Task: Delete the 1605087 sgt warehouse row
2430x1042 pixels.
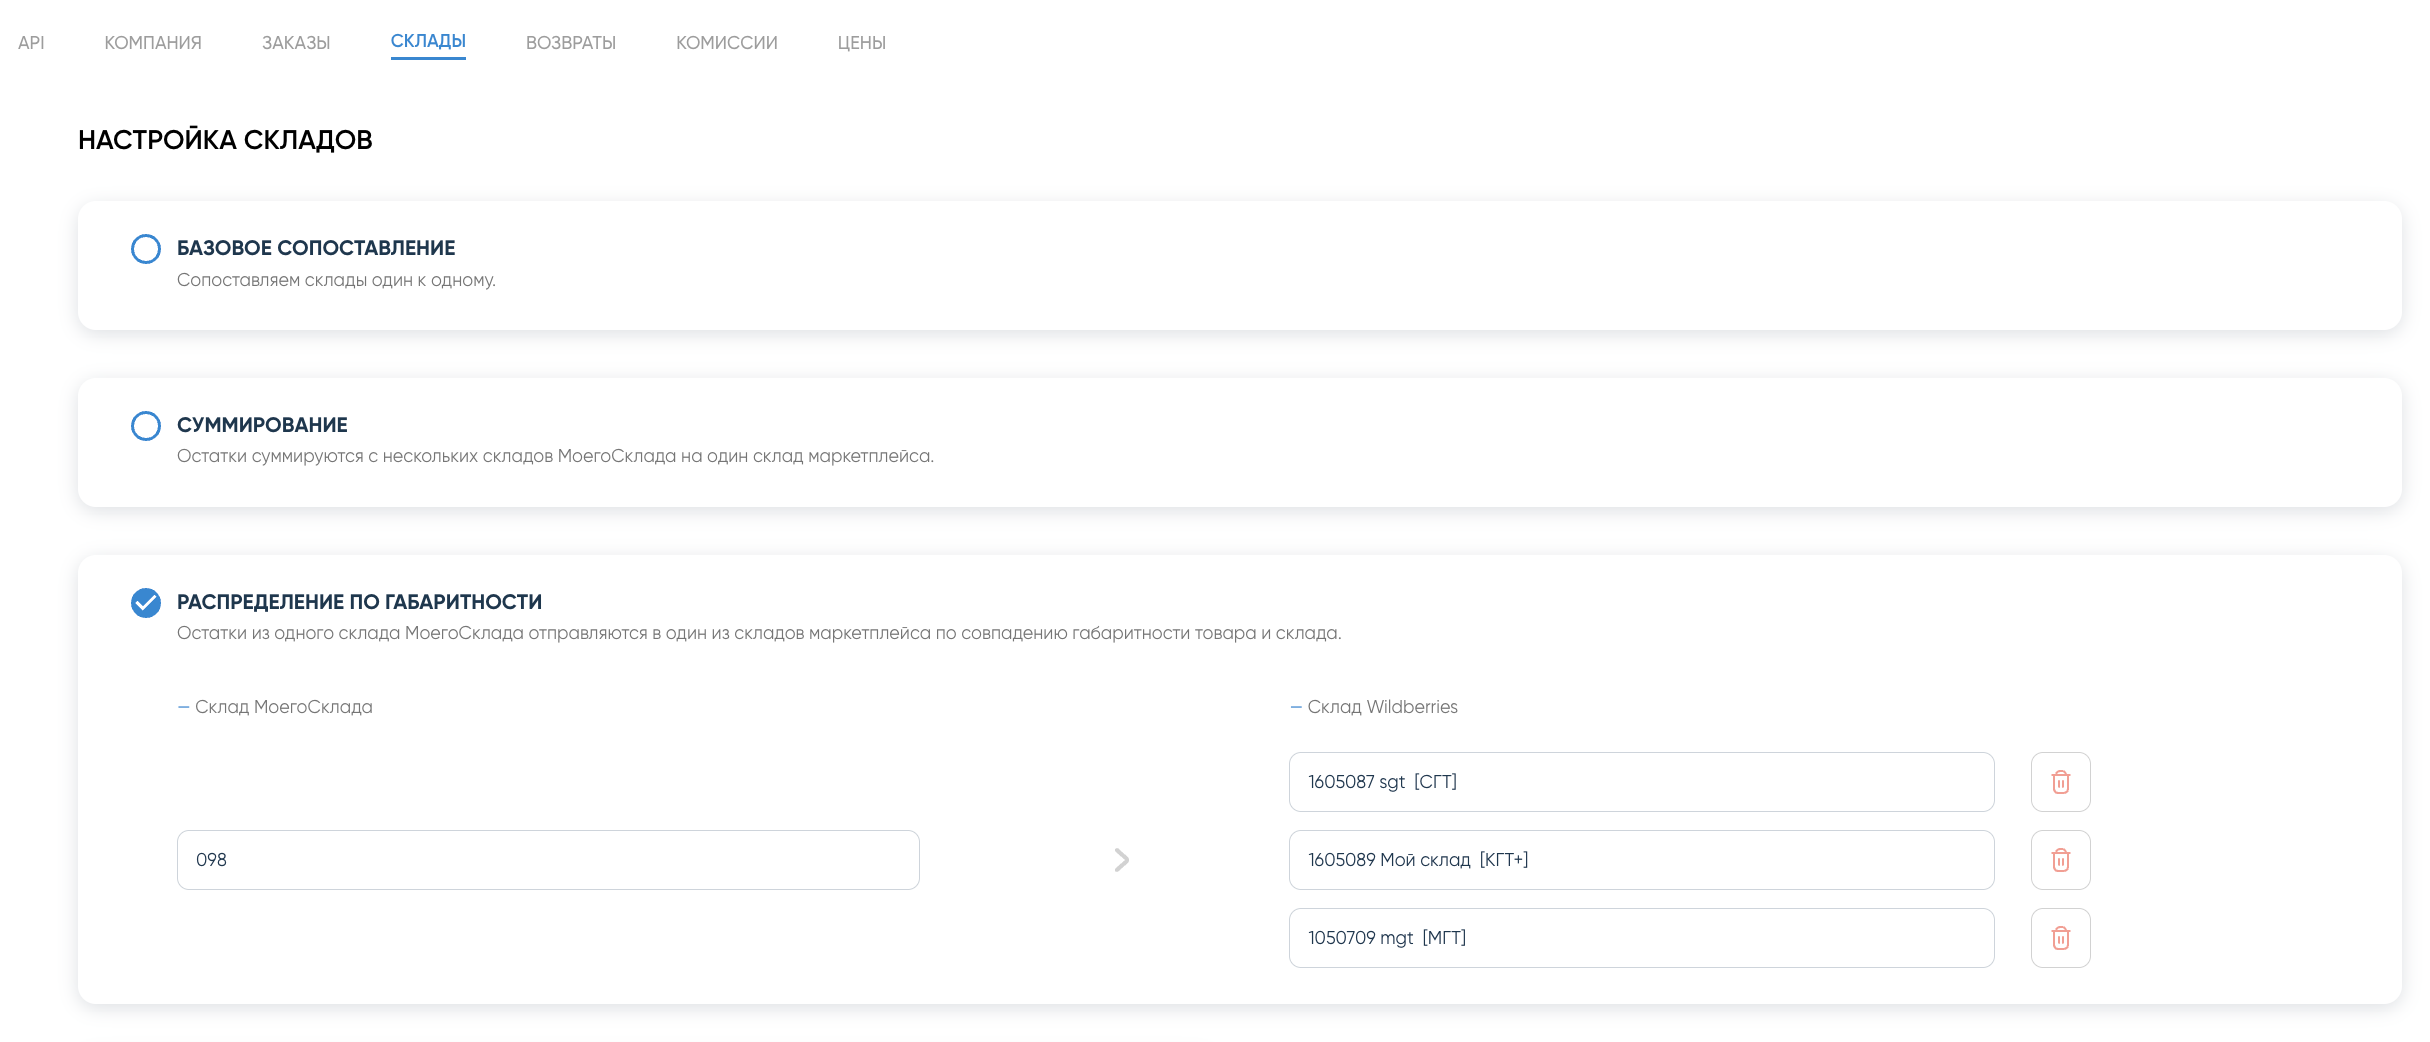Action: click(2060, 782)
